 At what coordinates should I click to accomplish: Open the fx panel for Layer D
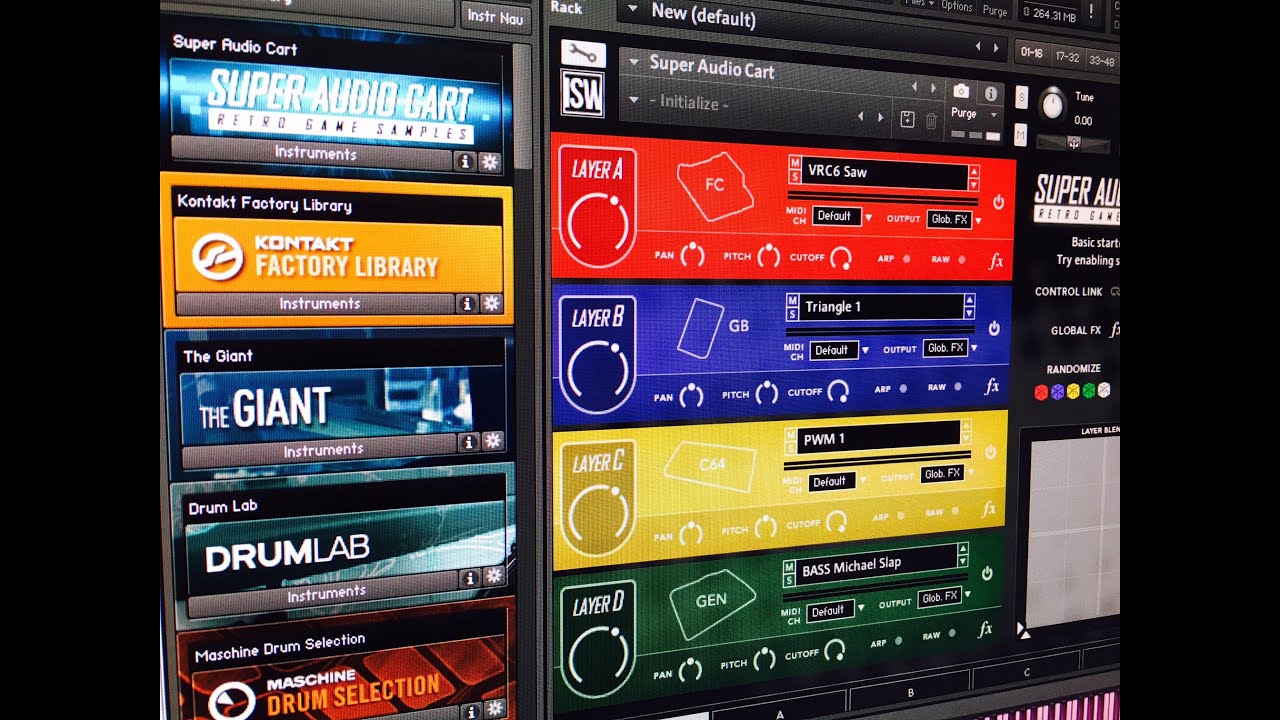tap(985, 629)
